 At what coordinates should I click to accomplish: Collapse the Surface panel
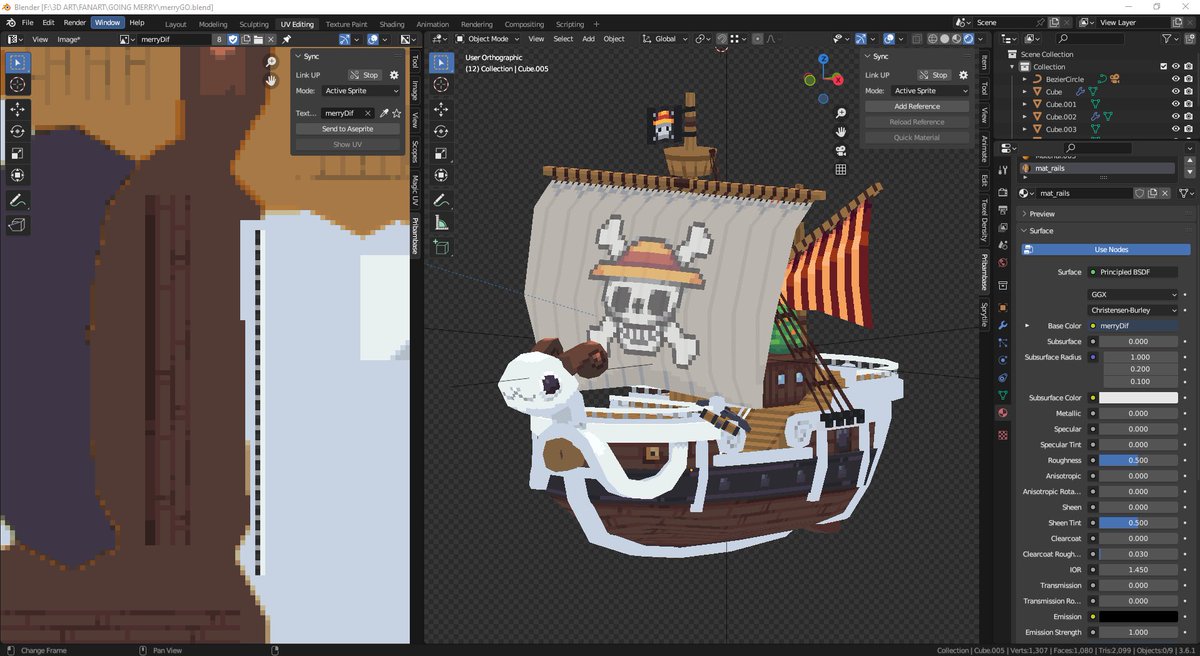[x=1041, y=231]
